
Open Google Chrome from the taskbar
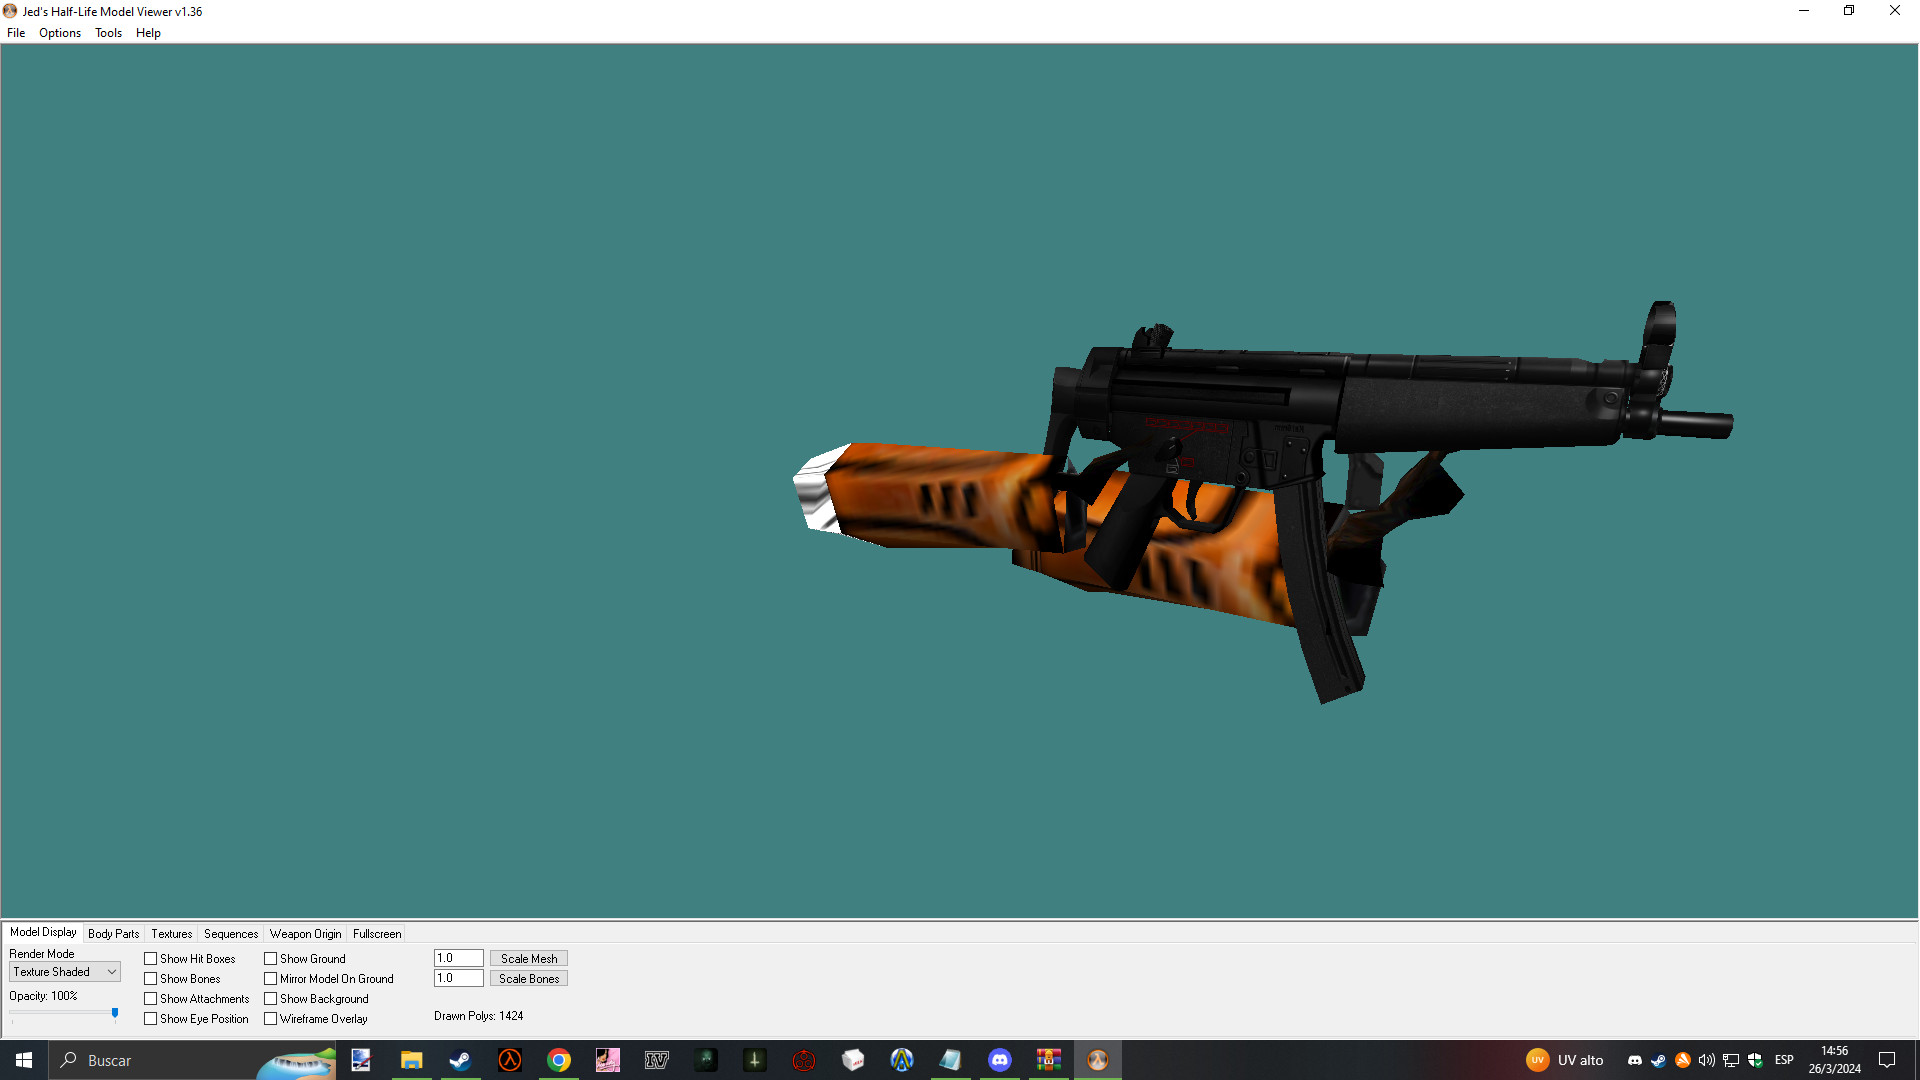pos(559,1060)
